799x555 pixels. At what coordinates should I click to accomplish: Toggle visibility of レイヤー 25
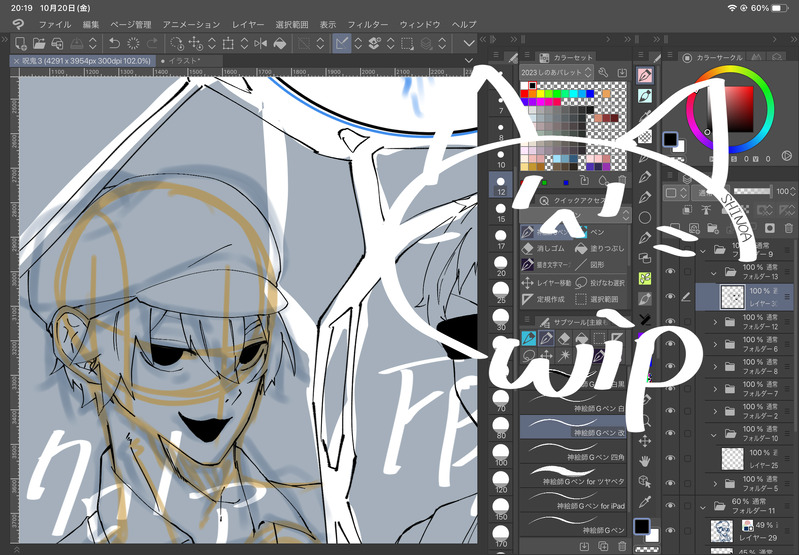(x=671, y=459)
